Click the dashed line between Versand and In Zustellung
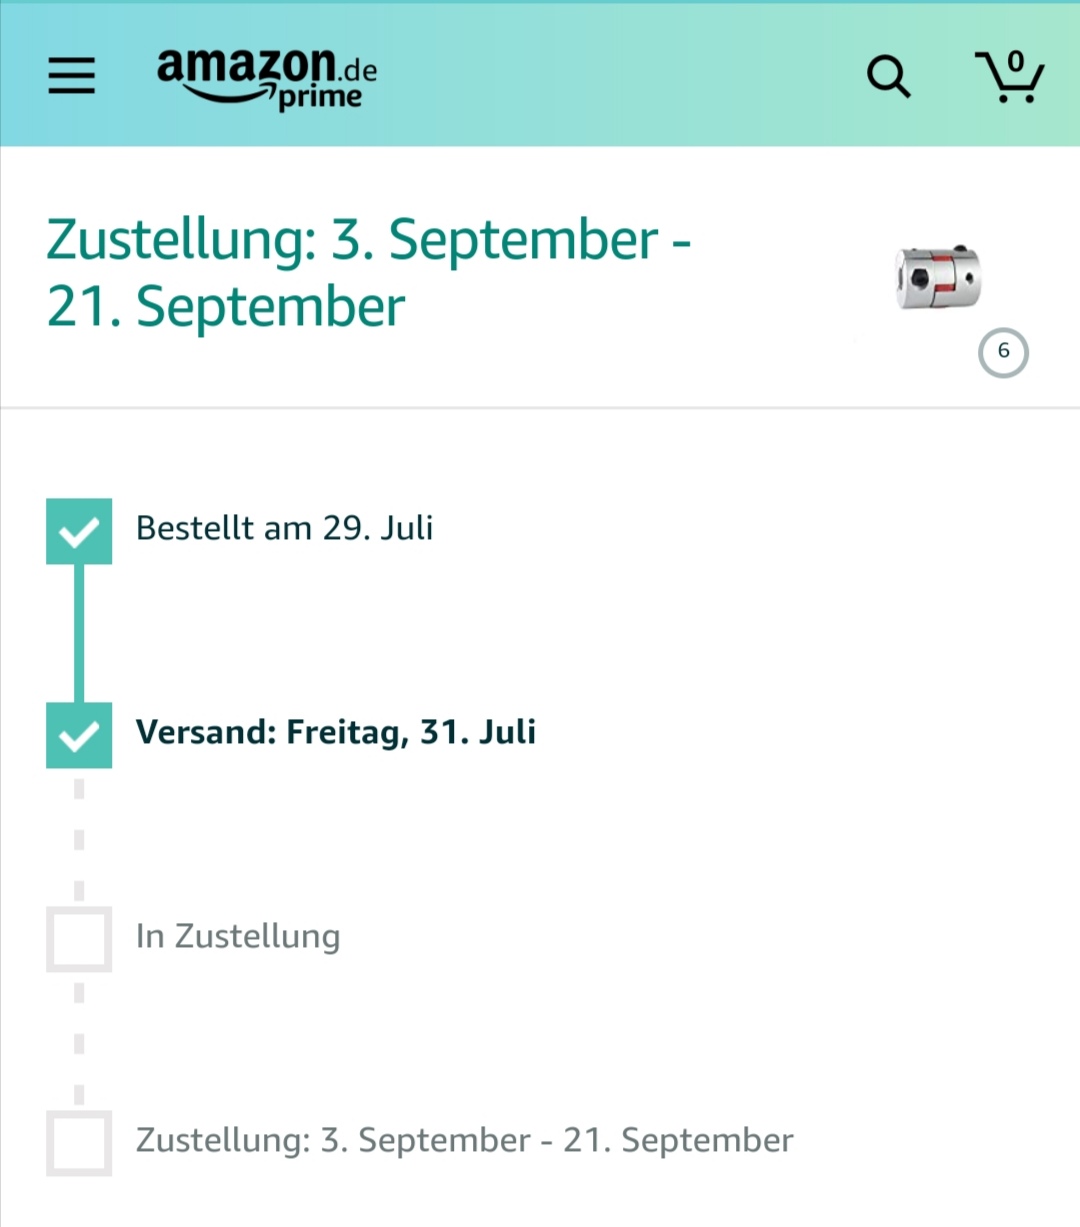 click(79, 837)
